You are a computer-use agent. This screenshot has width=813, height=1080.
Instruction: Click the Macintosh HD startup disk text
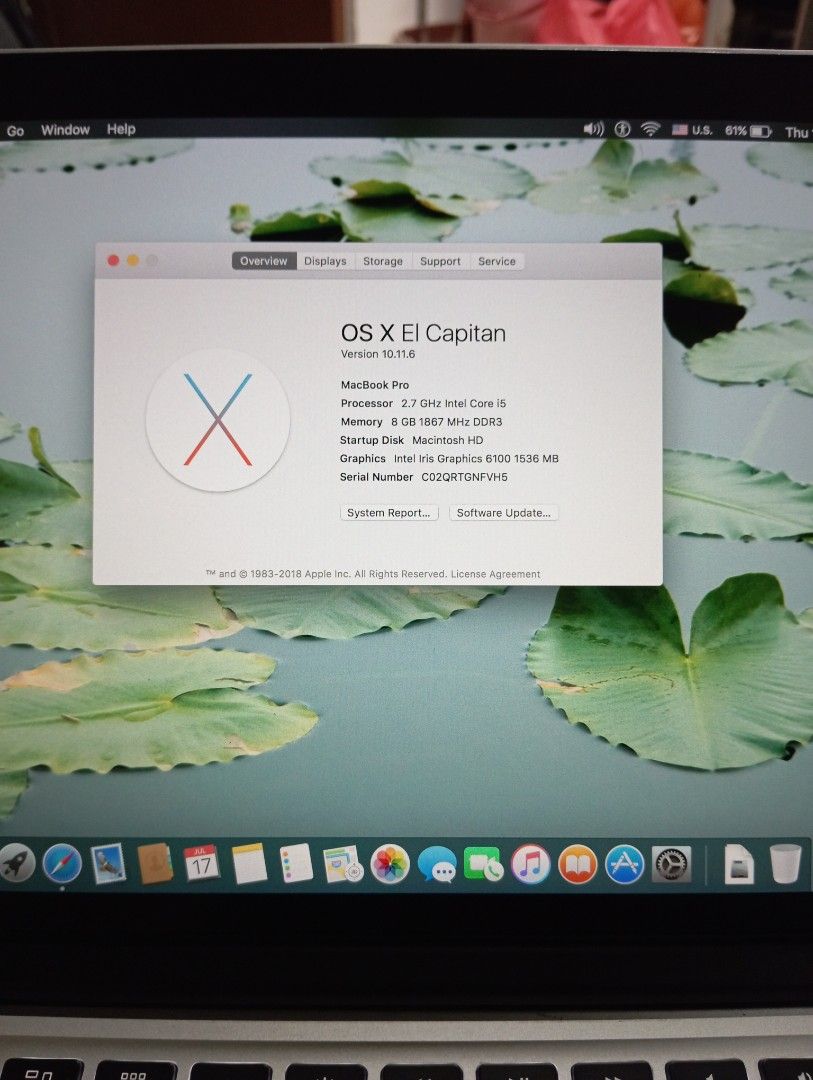(448, 440)
